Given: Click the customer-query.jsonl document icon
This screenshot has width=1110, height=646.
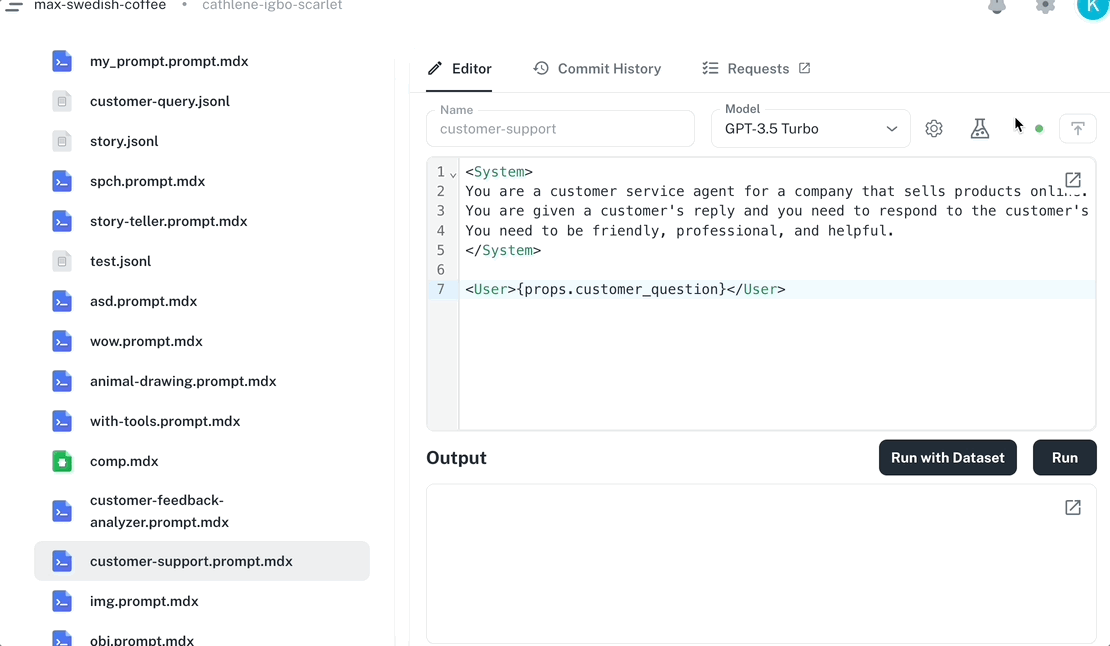Looking at the screenshot, I should (62, 101).
